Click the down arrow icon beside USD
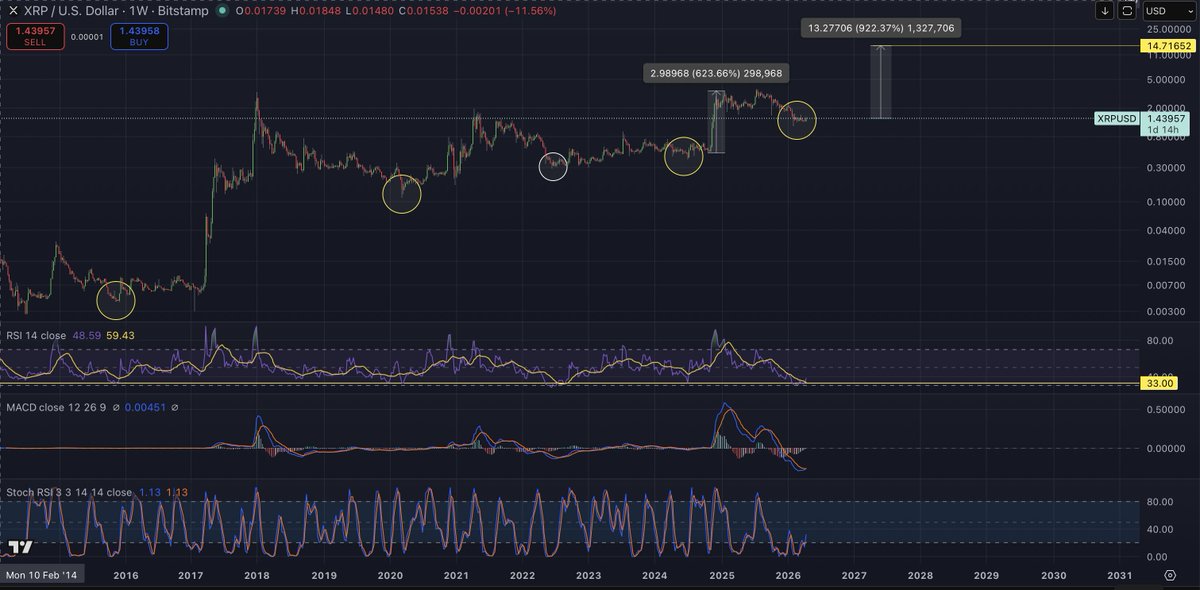1200x590 pixels. 1106,11
